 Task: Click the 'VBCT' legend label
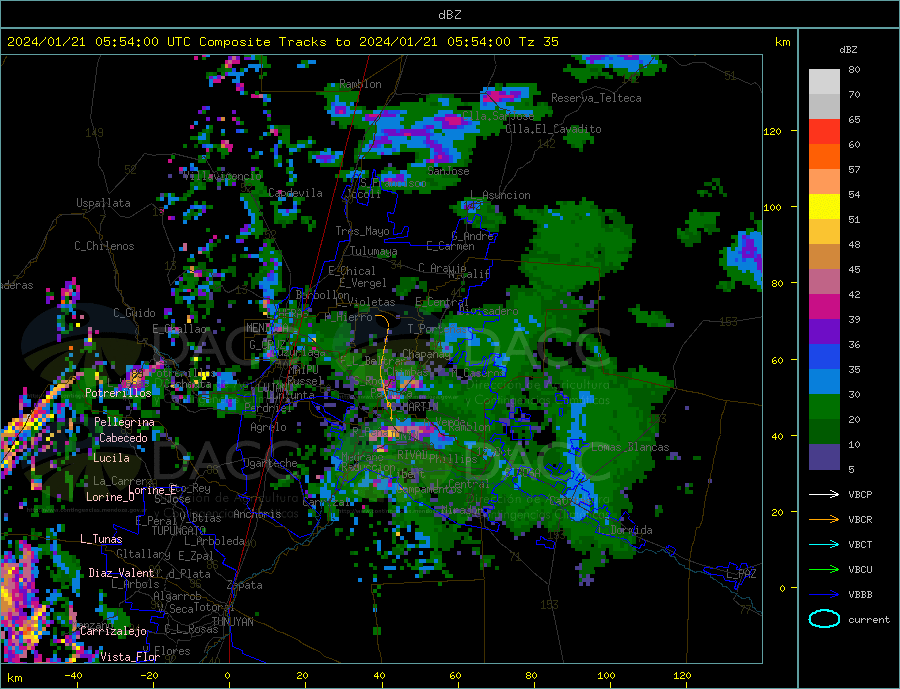(860, 544)
